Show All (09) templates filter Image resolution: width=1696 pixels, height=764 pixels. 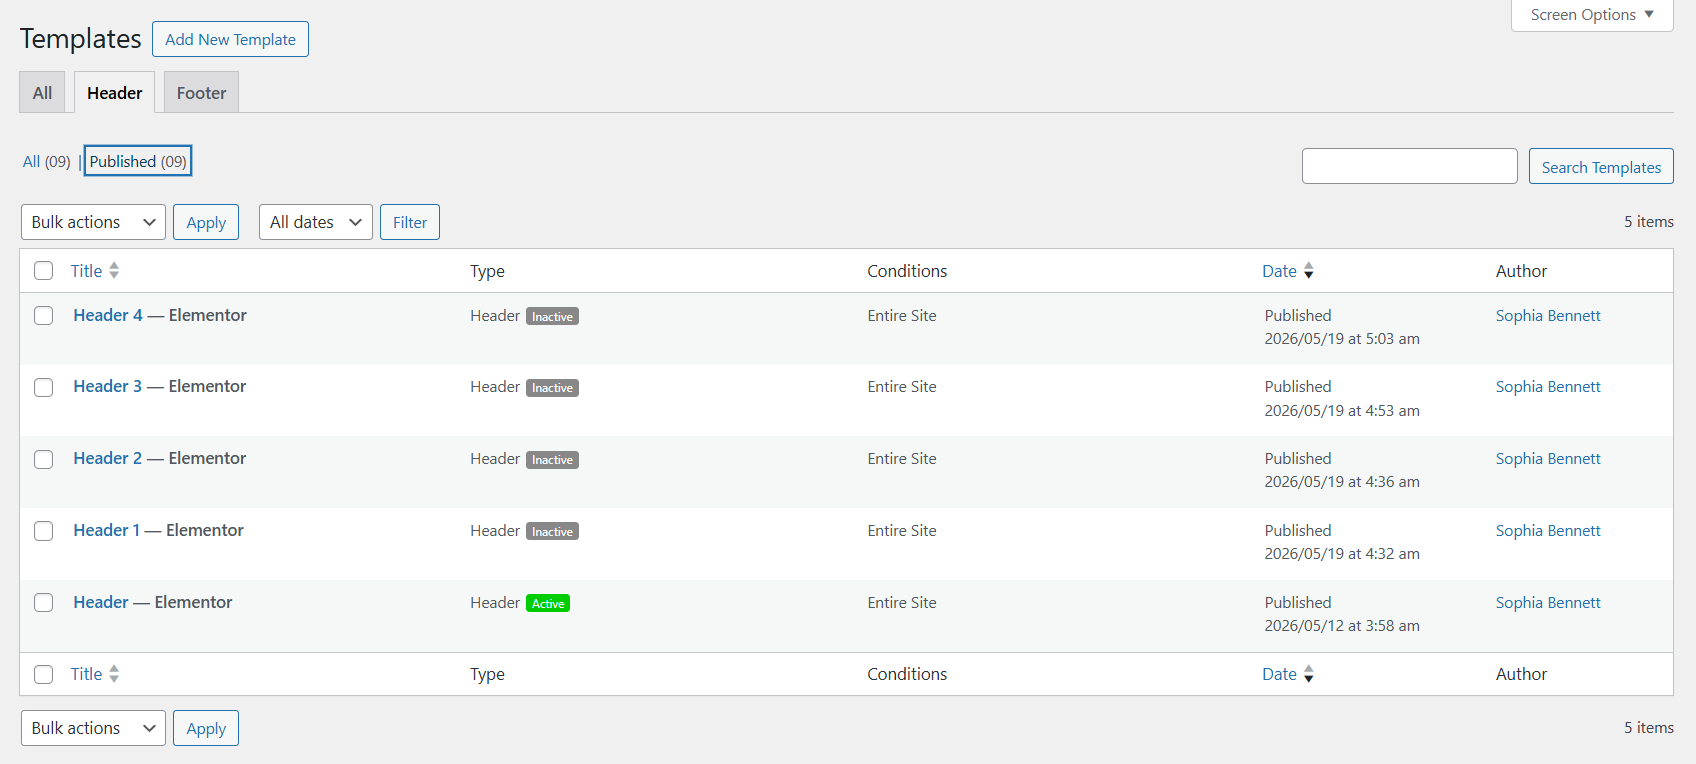click(47, 161)
